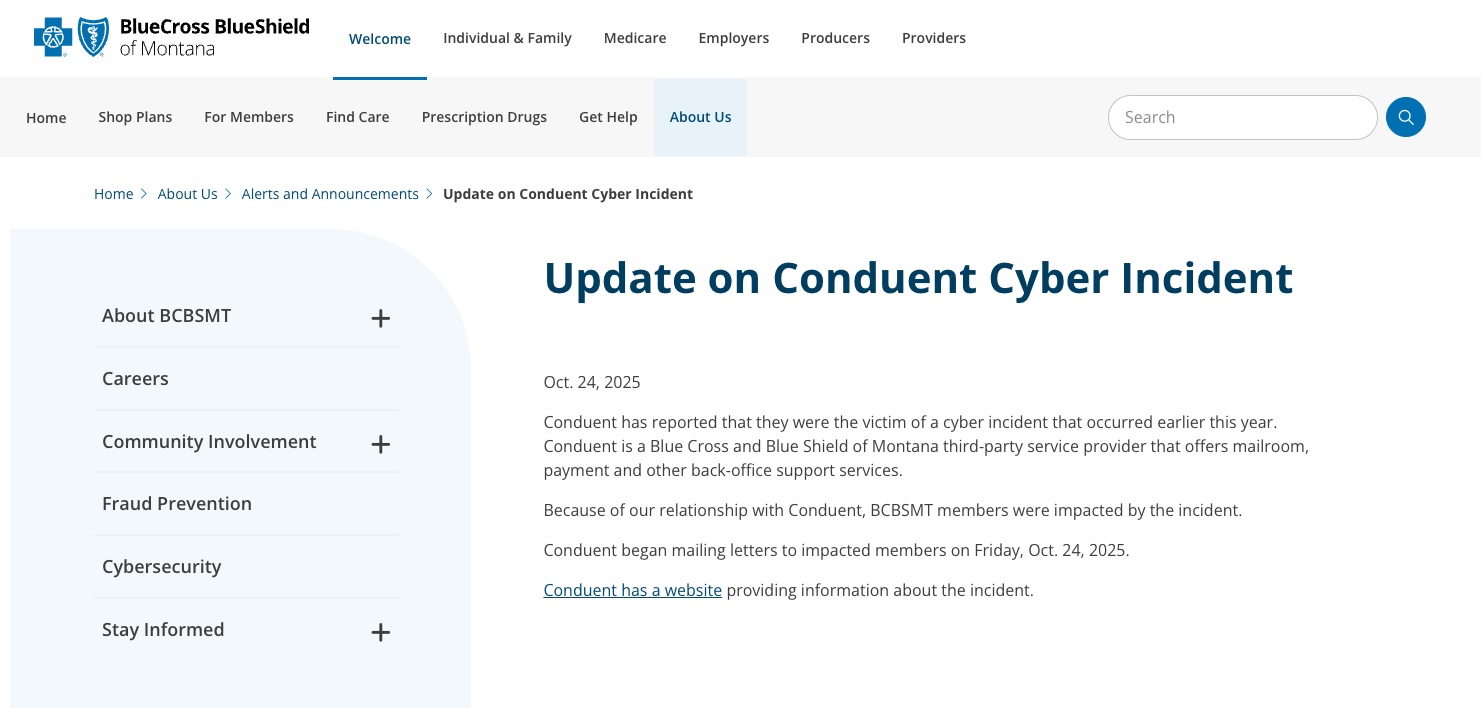
Task: Expand the About BCBSMT plus icon
Action: click(x=380, y=318)
